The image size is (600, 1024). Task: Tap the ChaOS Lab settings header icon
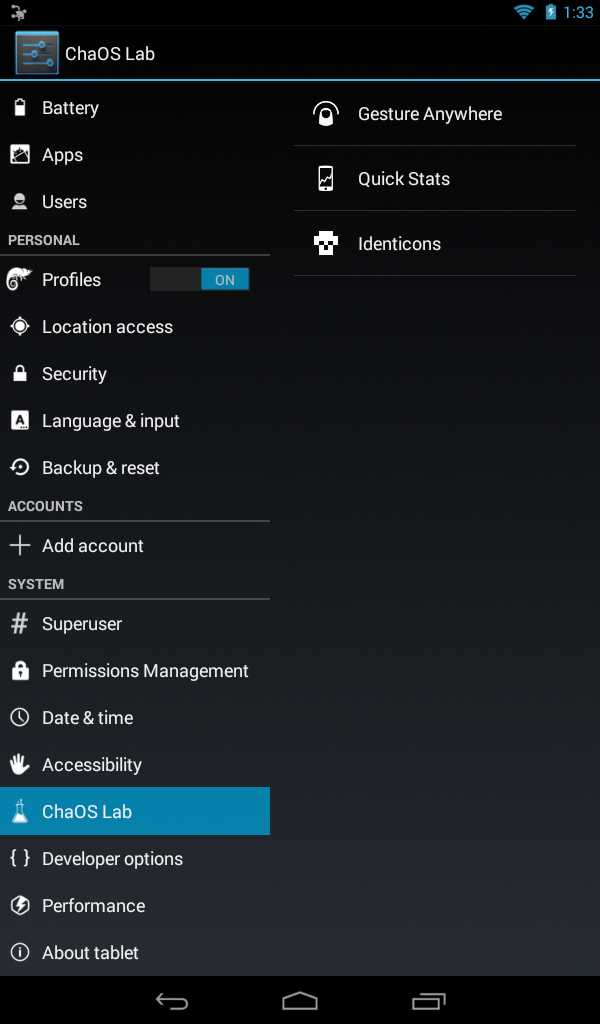(37, 53)
